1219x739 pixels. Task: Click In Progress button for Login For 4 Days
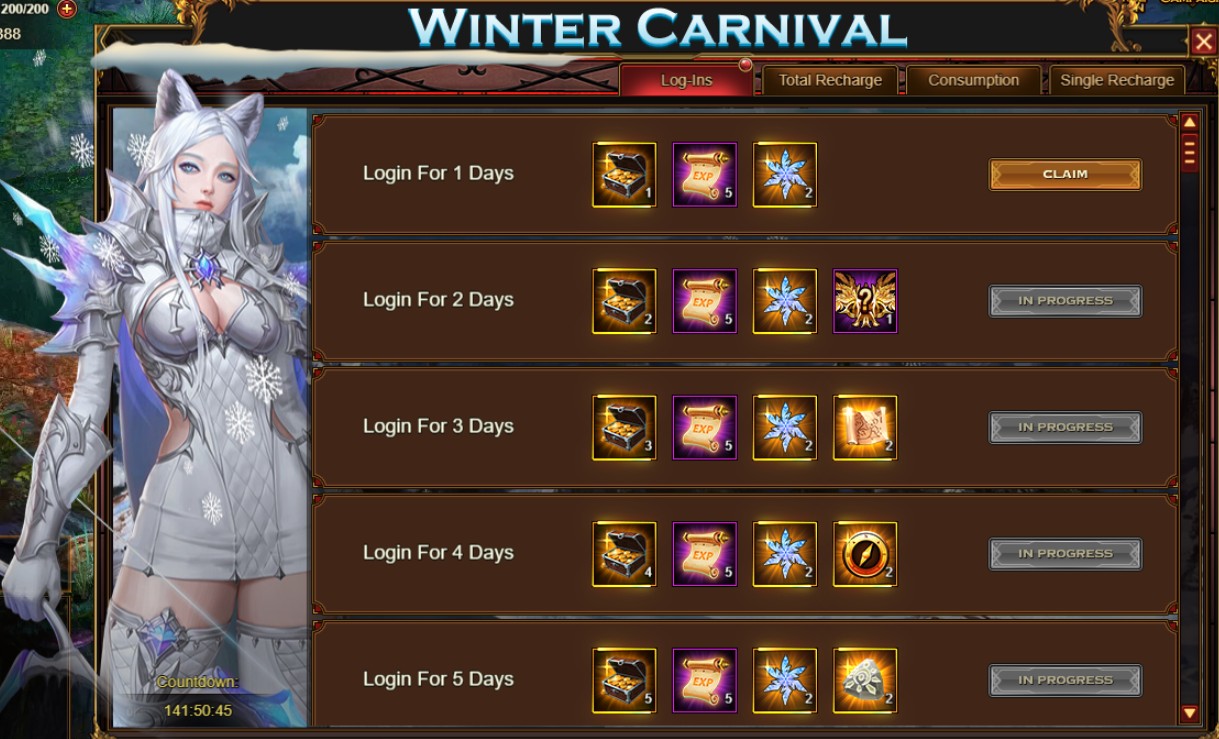(1065, 554)
